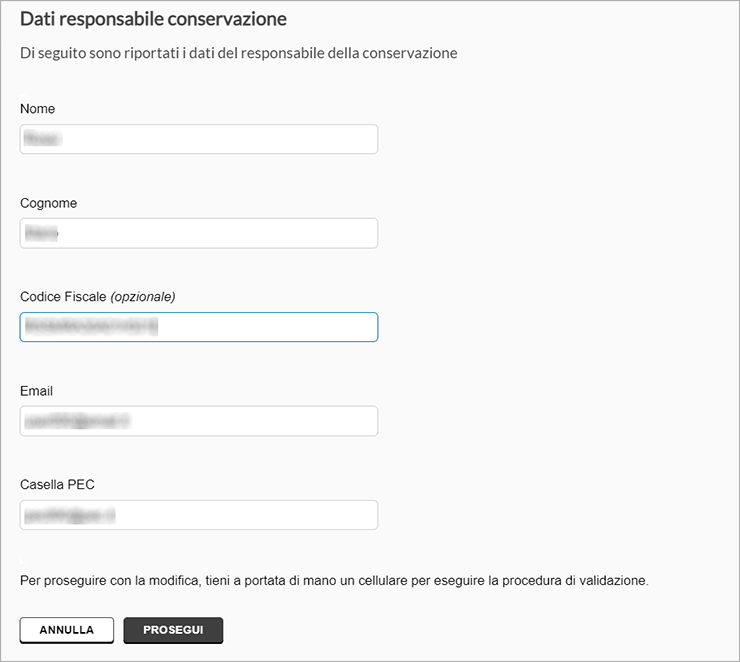Focus the Nome input field
The width and height of the screenshot is (740, 662).
coord(199,139)
